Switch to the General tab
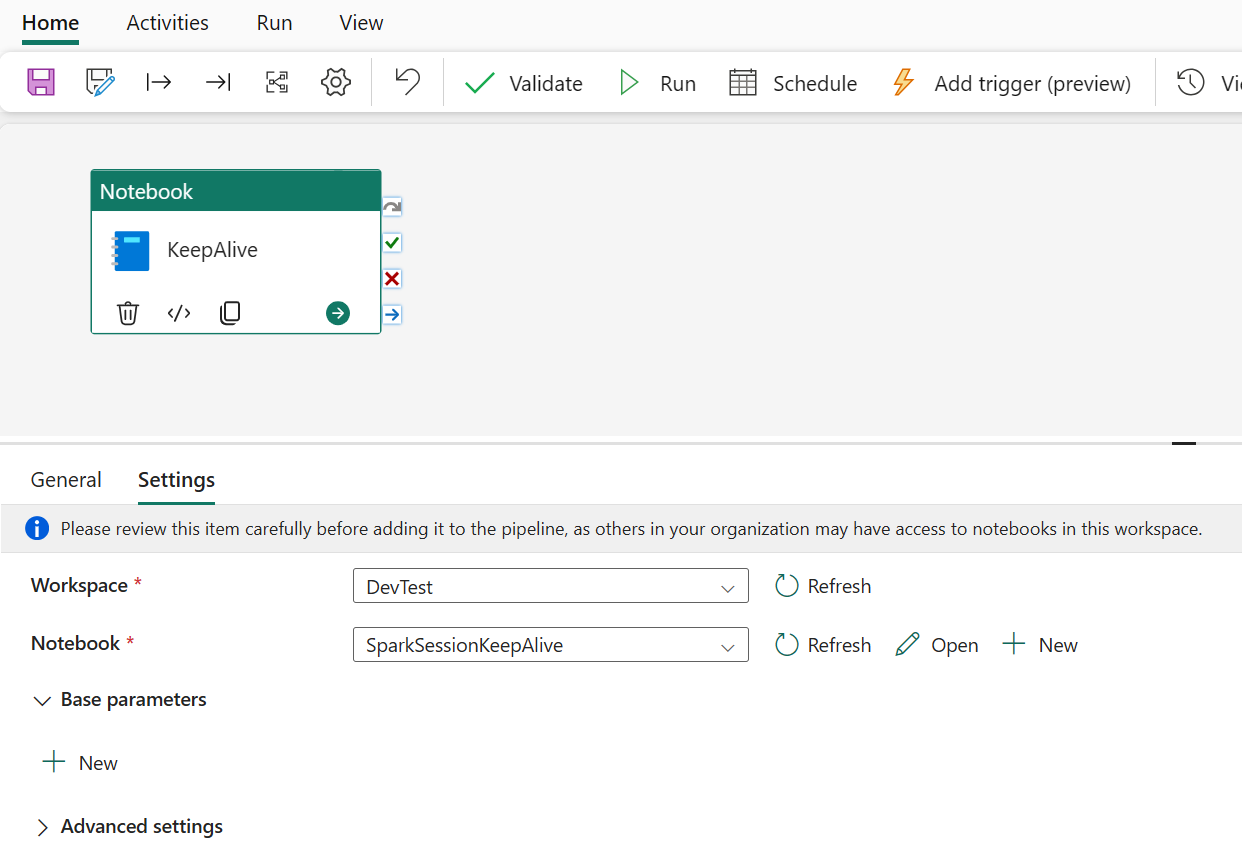 [x=66, y=480]
